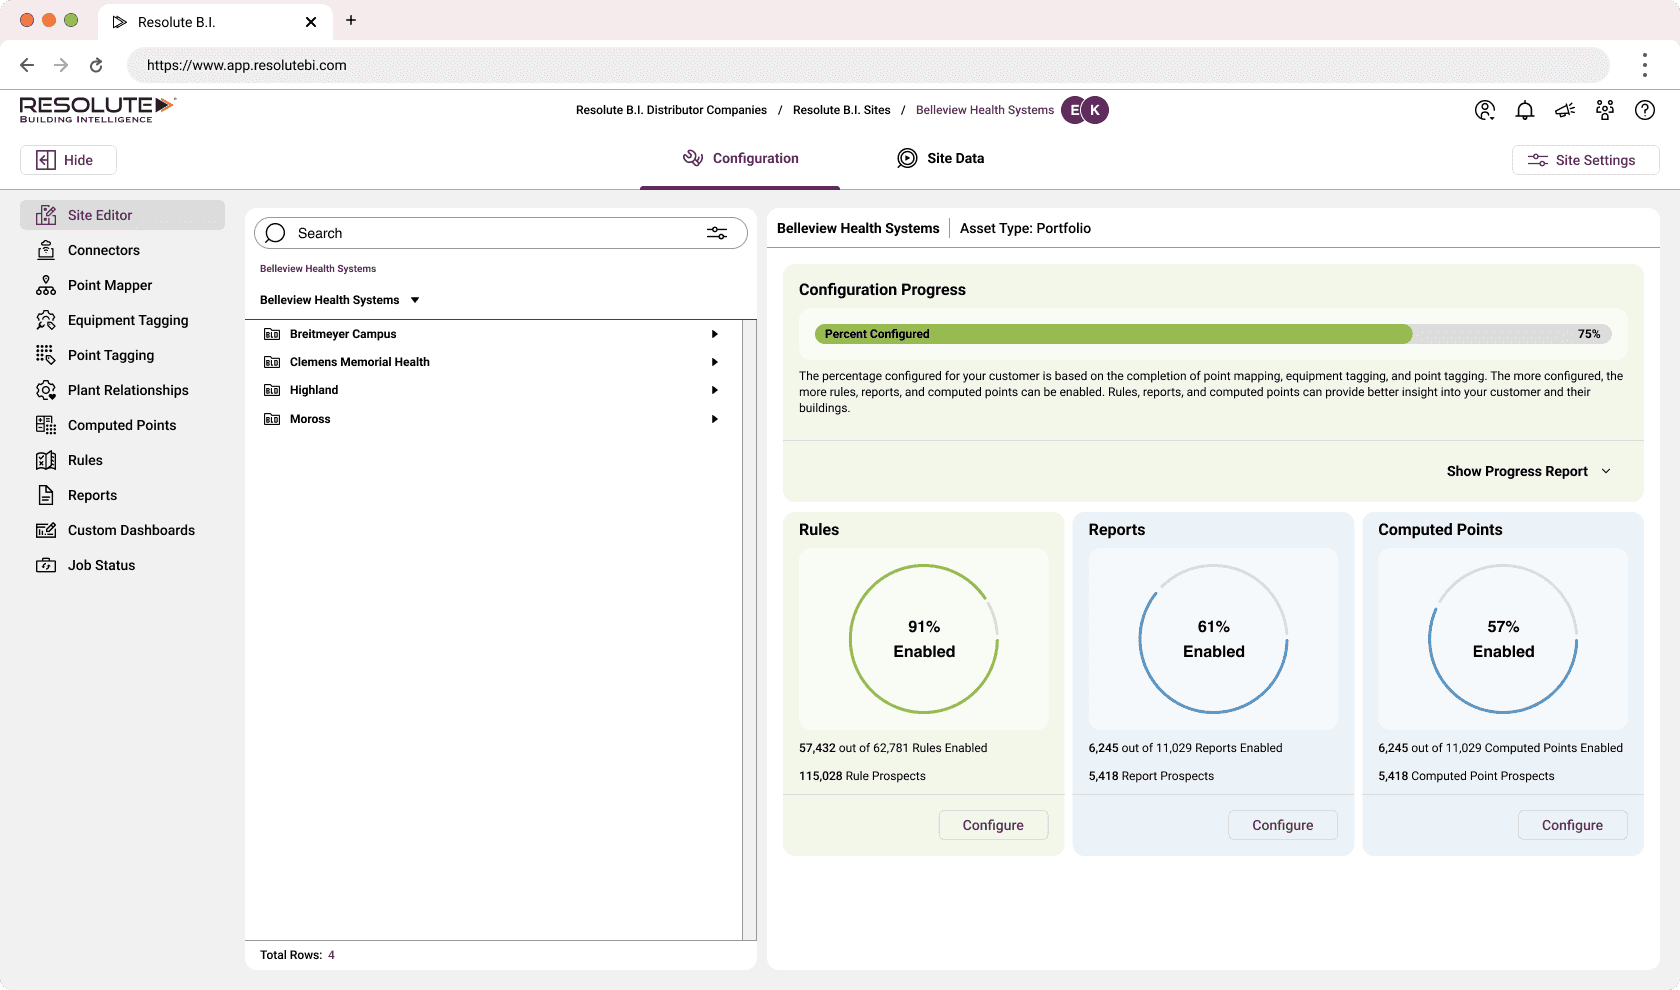The height and width of the screenshot is (990, 1680).
Task: Click the team members group icon
Action: click(x=1605, y=111)
